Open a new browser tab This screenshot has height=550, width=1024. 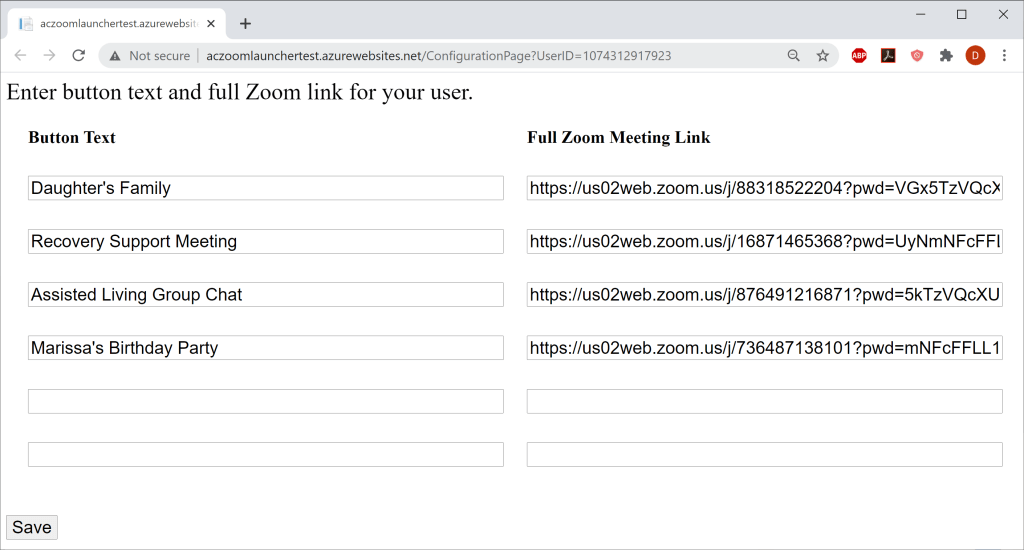tap(246, 24)
